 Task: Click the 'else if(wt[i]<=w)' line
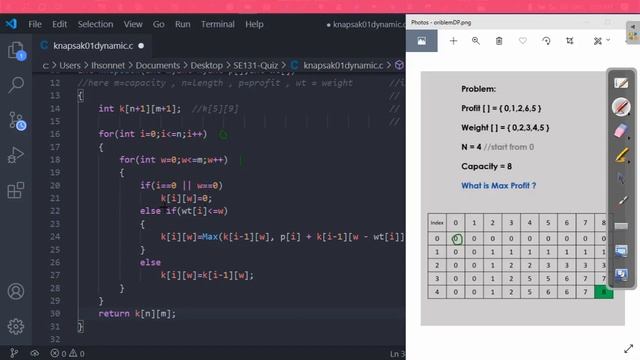184,211
